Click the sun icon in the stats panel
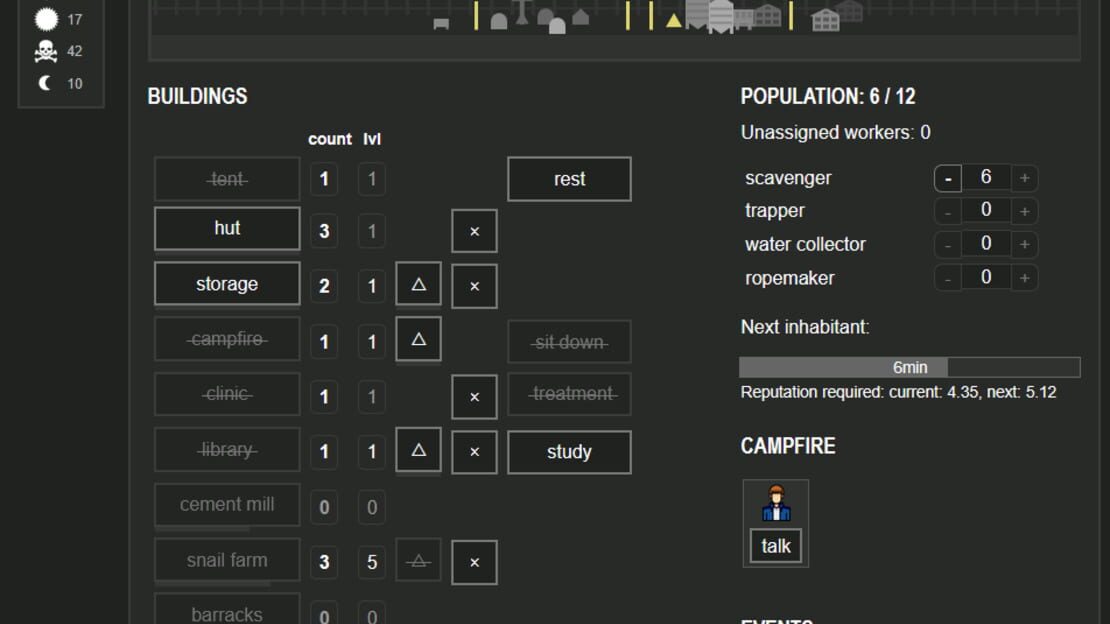The image size is (1110, 624). [x=46, y=19]
